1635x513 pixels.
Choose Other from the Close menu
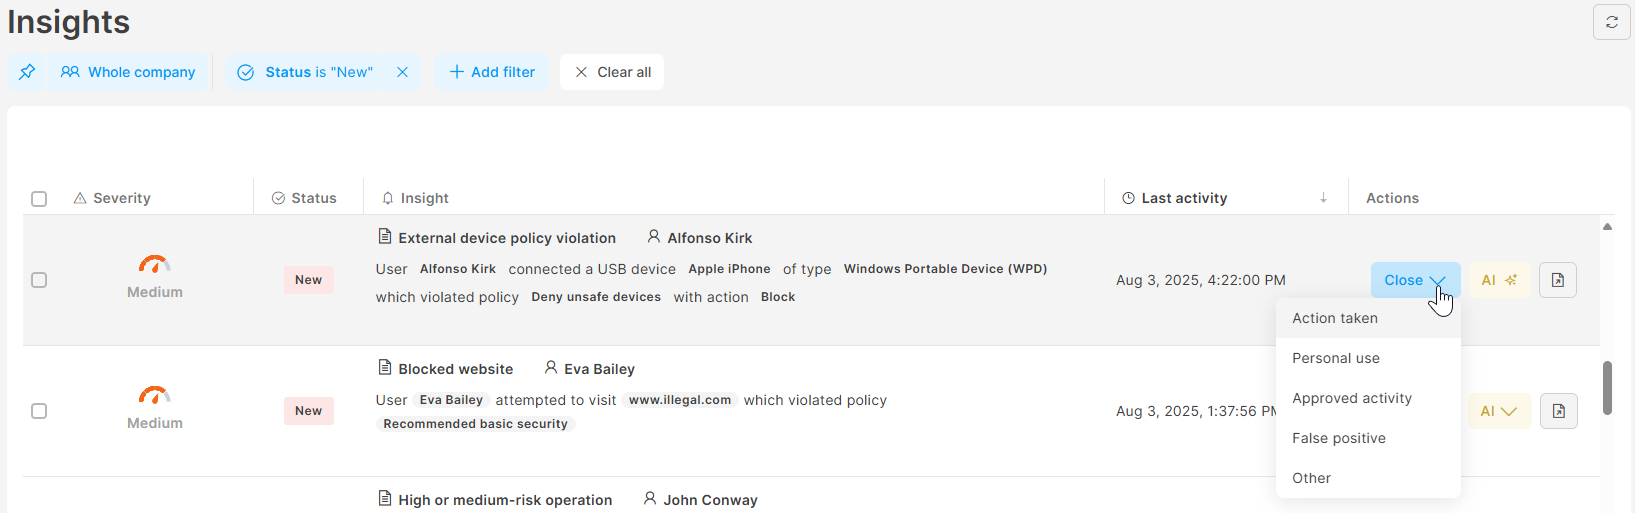tap(1368, 478)
